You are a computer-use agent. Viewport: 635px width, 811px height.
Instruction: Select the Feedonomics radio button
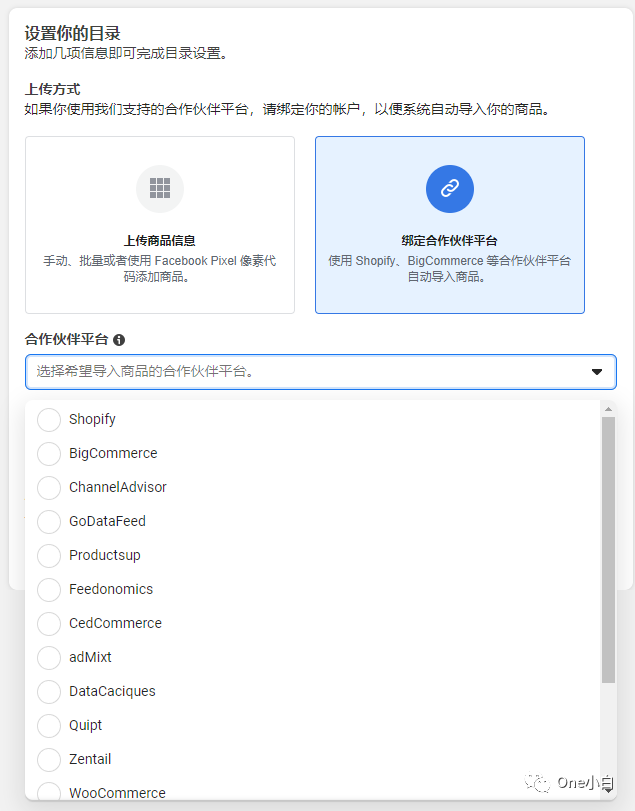49,590
